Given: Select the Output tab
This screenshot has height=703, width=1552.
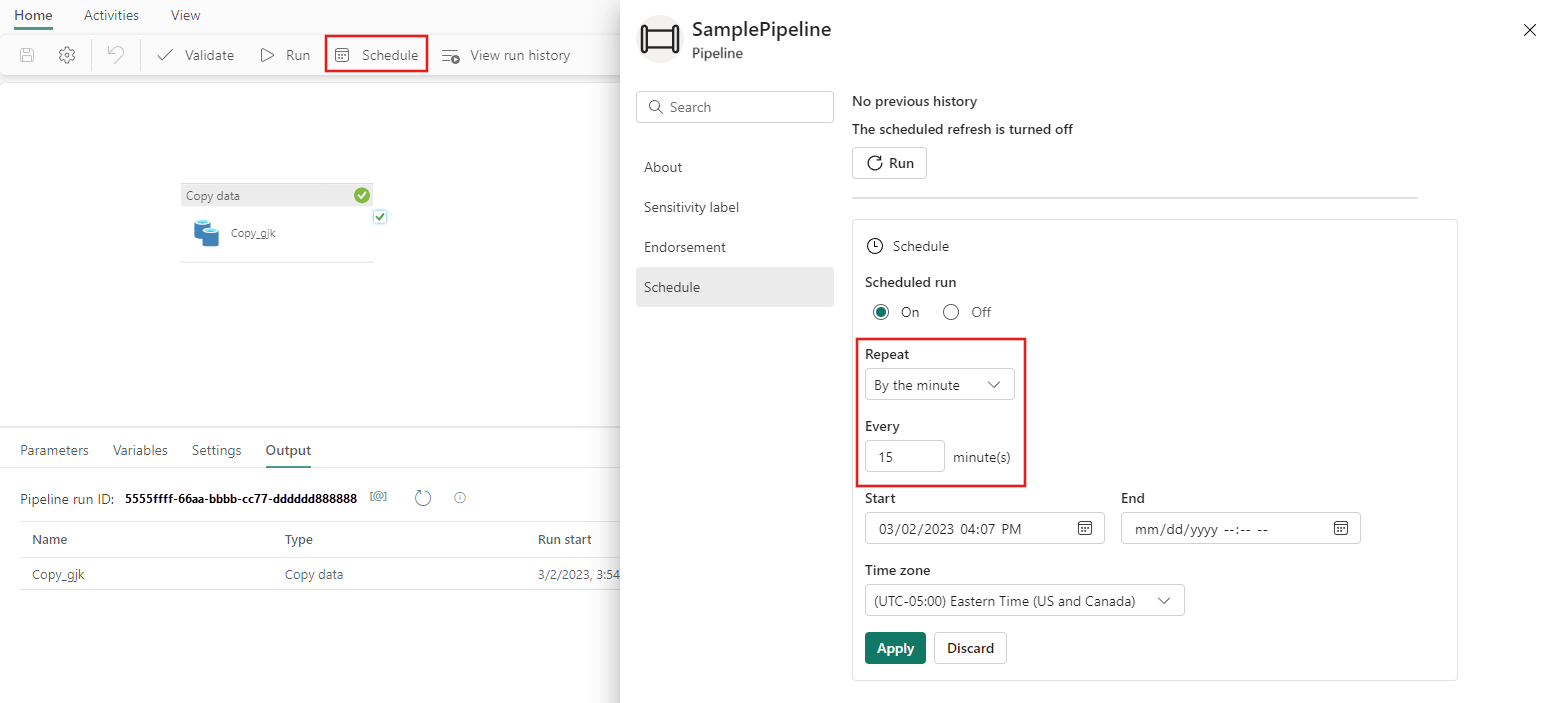Looking at the screenshot, I should pyautogui.click(x=288, y=450).
